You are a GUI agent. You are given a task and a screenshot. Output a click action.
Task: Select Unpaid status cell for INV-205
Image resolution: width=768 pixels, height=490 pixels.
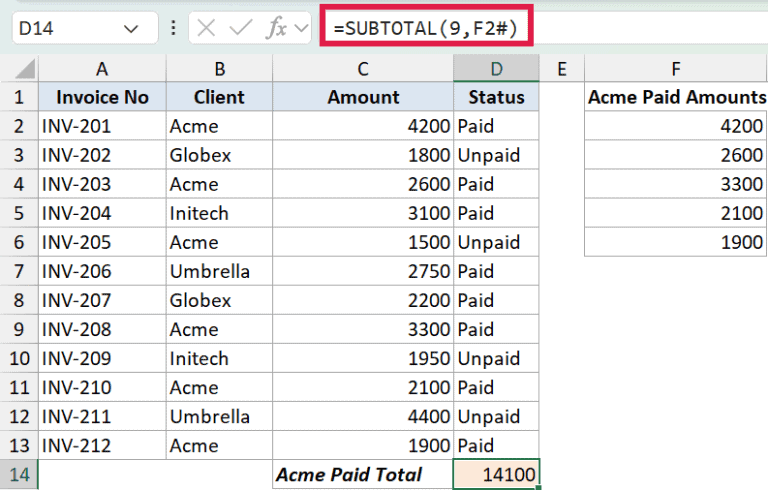tap(496, 242)
